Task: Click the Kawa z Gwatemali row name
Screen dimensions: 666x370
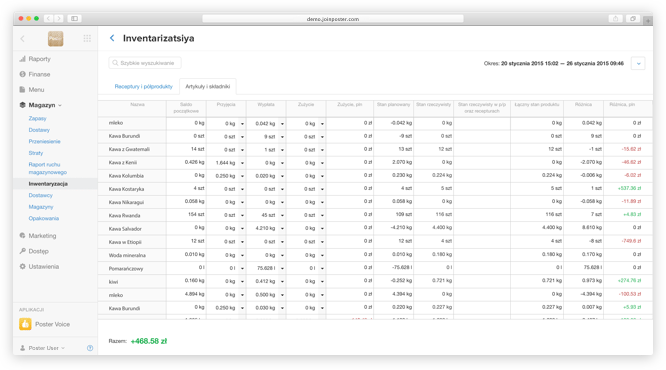Action: (x=129, y=150)
